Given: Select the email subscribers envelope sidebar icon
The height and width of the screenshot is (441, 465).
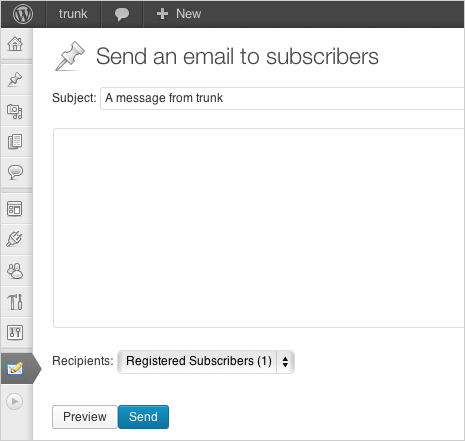Looking at the screenshot, I should (15, 368).
